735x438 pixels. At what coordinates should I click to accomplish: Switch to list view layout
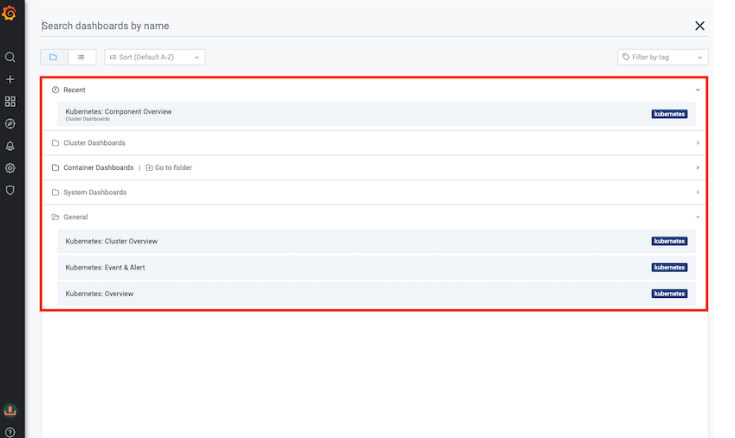(82, 57)
